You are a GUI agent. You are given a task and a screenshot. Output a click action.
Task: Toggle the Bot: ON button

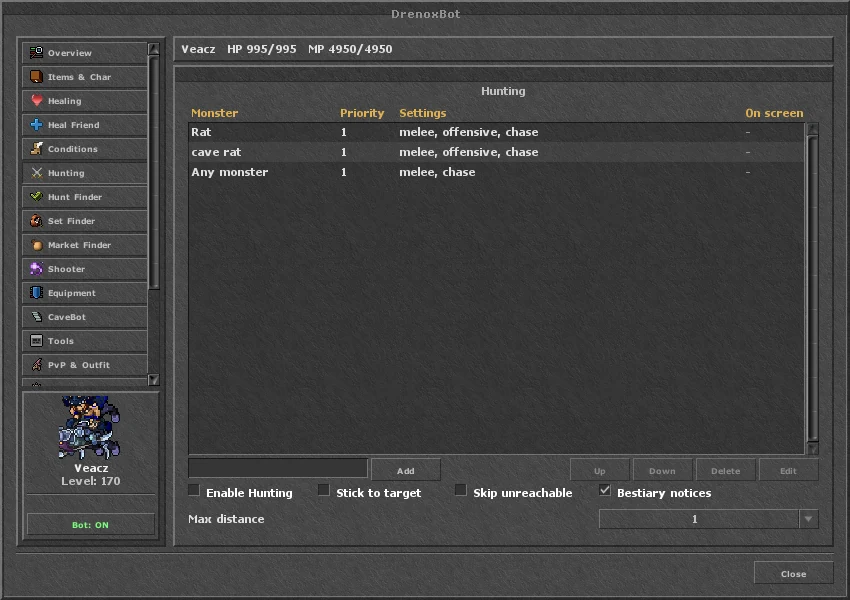[x=91, y=525]
